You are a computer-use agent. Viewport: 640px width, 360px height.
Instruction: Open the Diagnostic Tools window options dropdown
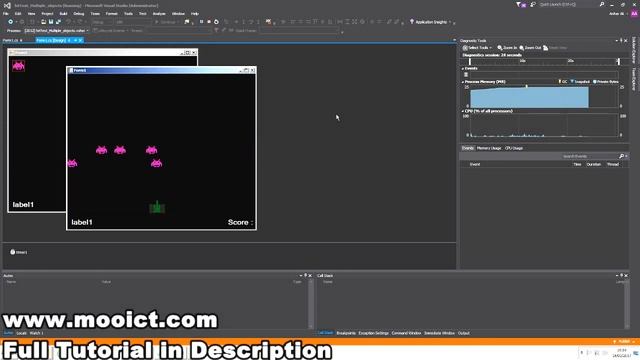(617, 41)
